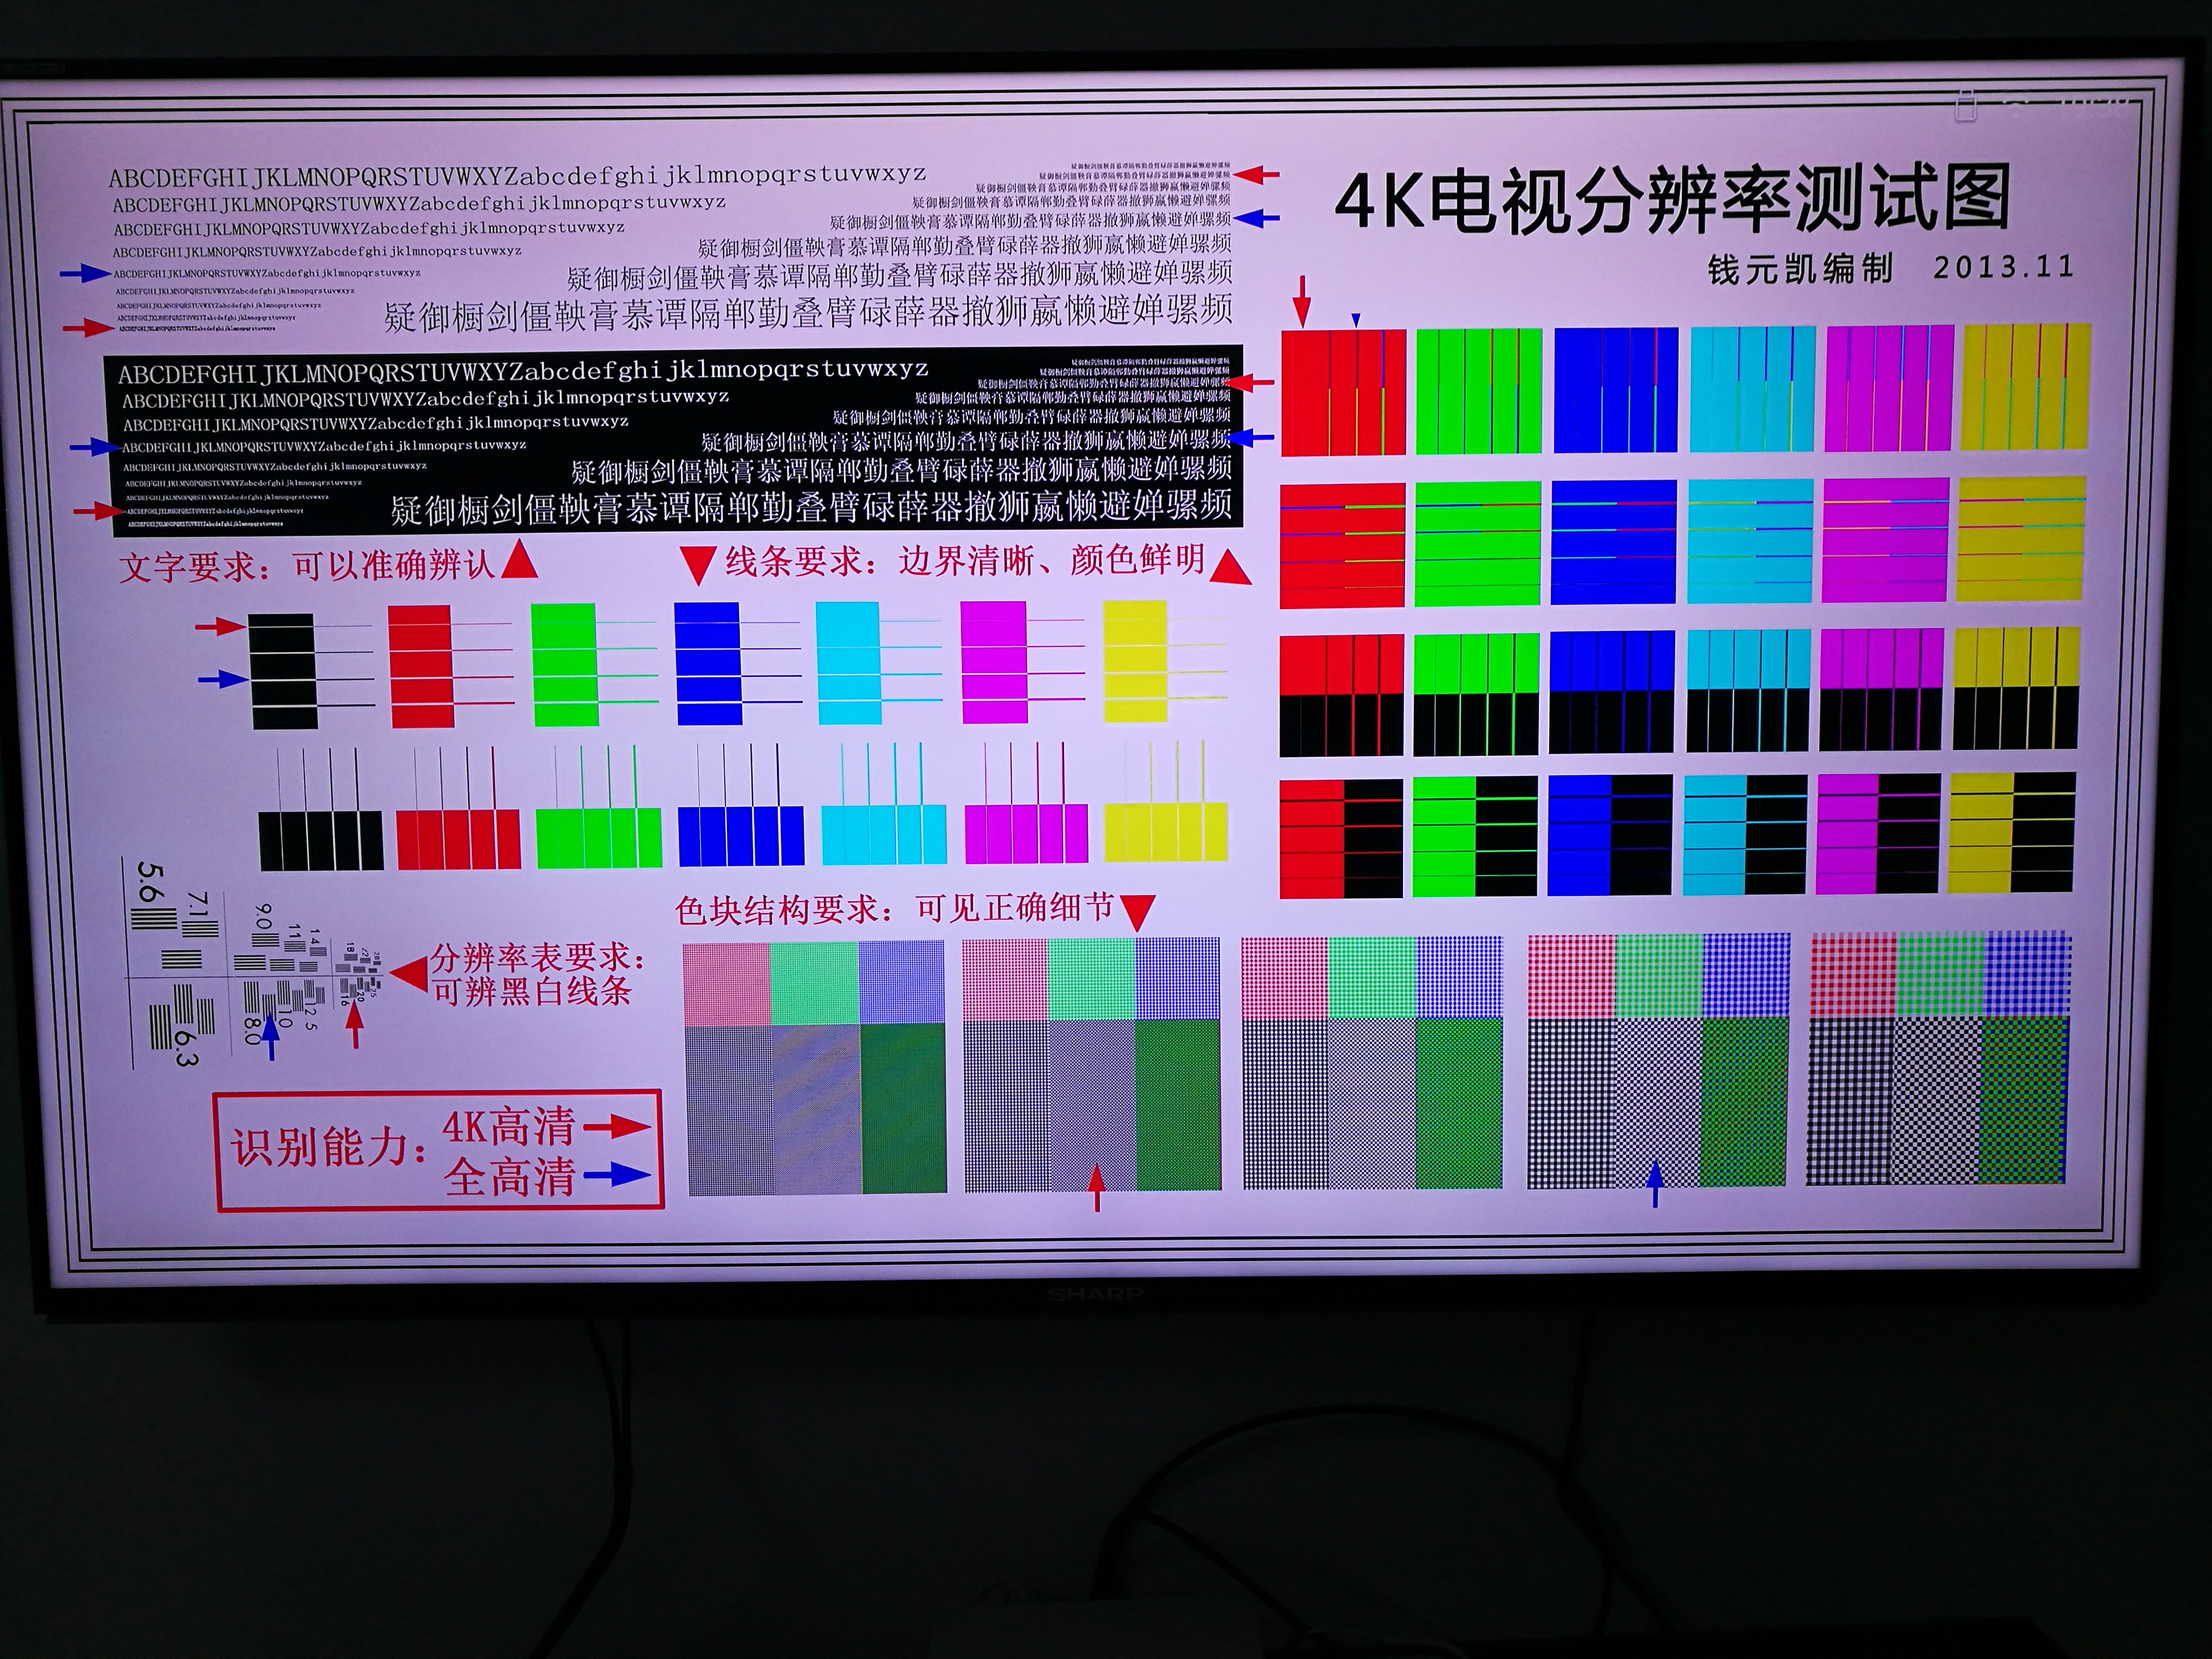Click the largest 疑御橱剑僵轶膏慕 line on white background
Image resolution: width=2212 pixels, height=1659 pixels.
[x=808, y=313]
